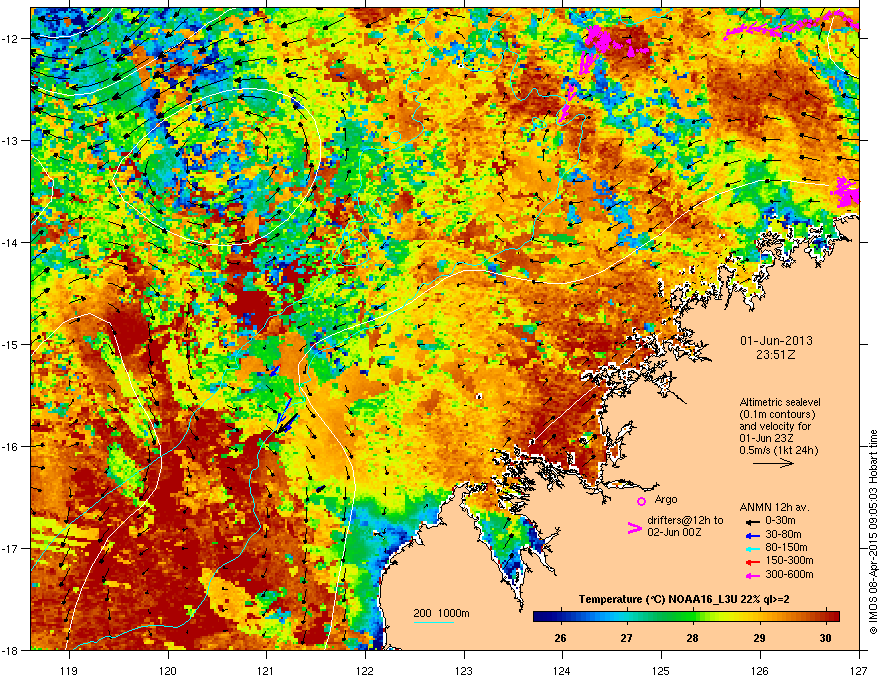Click the longitude axis label '127'
This screenshot has width=880, height=680.
pos(859,670)
